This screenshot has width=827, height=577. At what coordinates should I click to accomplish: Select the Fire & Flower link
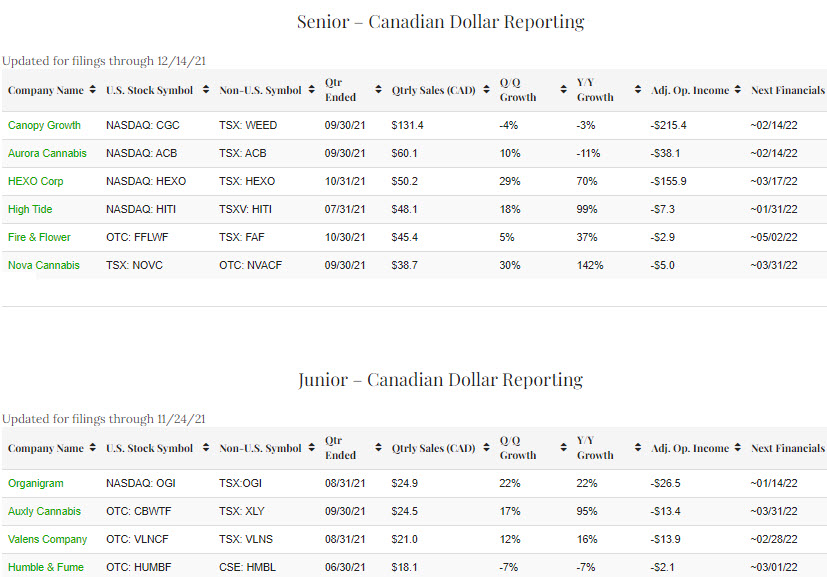click(40, 237)
